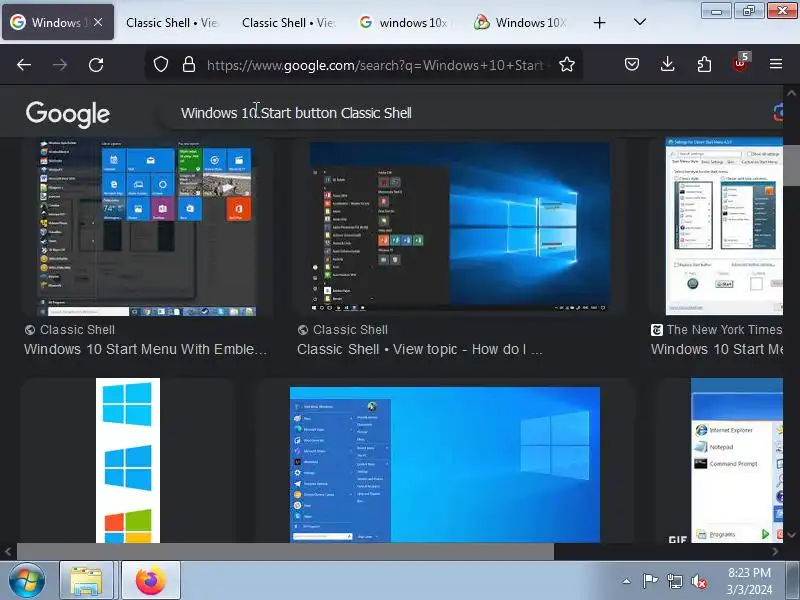Click the scroll down arrow

[791, 535]
